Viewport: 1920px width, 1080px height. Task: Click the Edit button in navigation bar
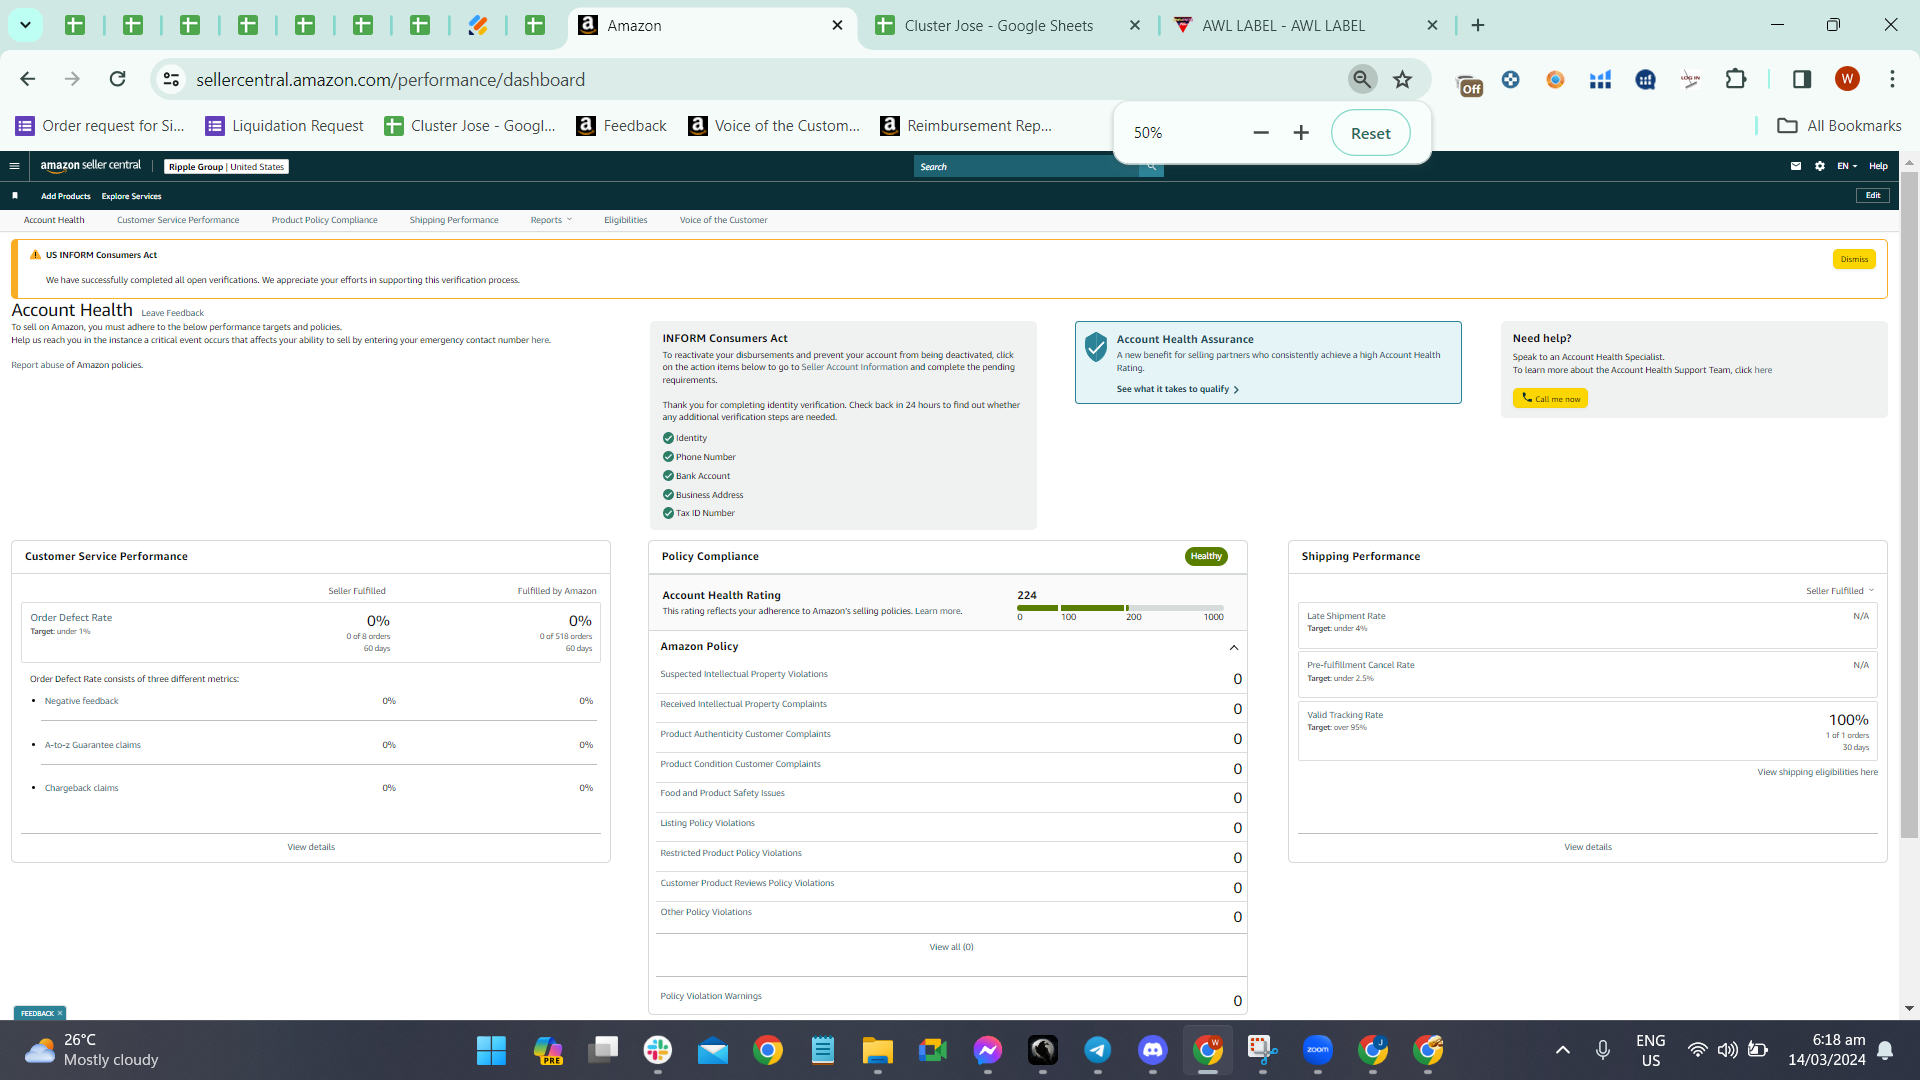click(x=1873, y=196)
